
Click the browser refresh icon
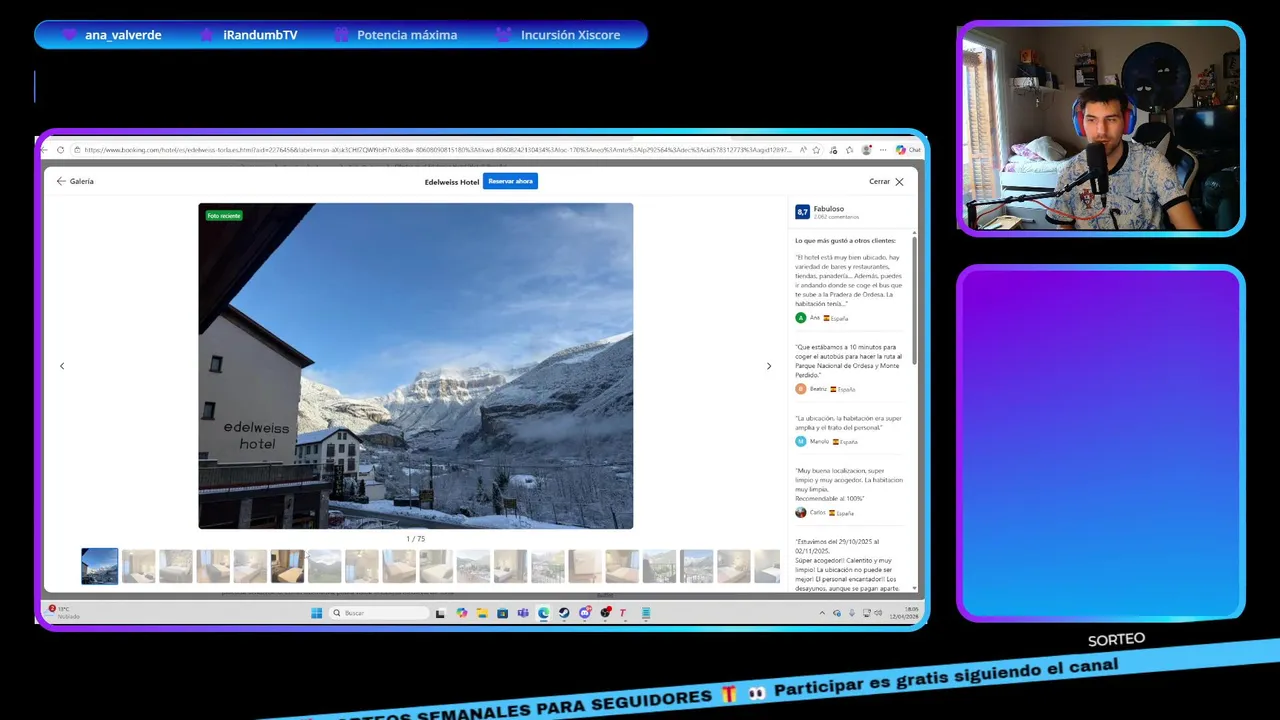[60, 150]
